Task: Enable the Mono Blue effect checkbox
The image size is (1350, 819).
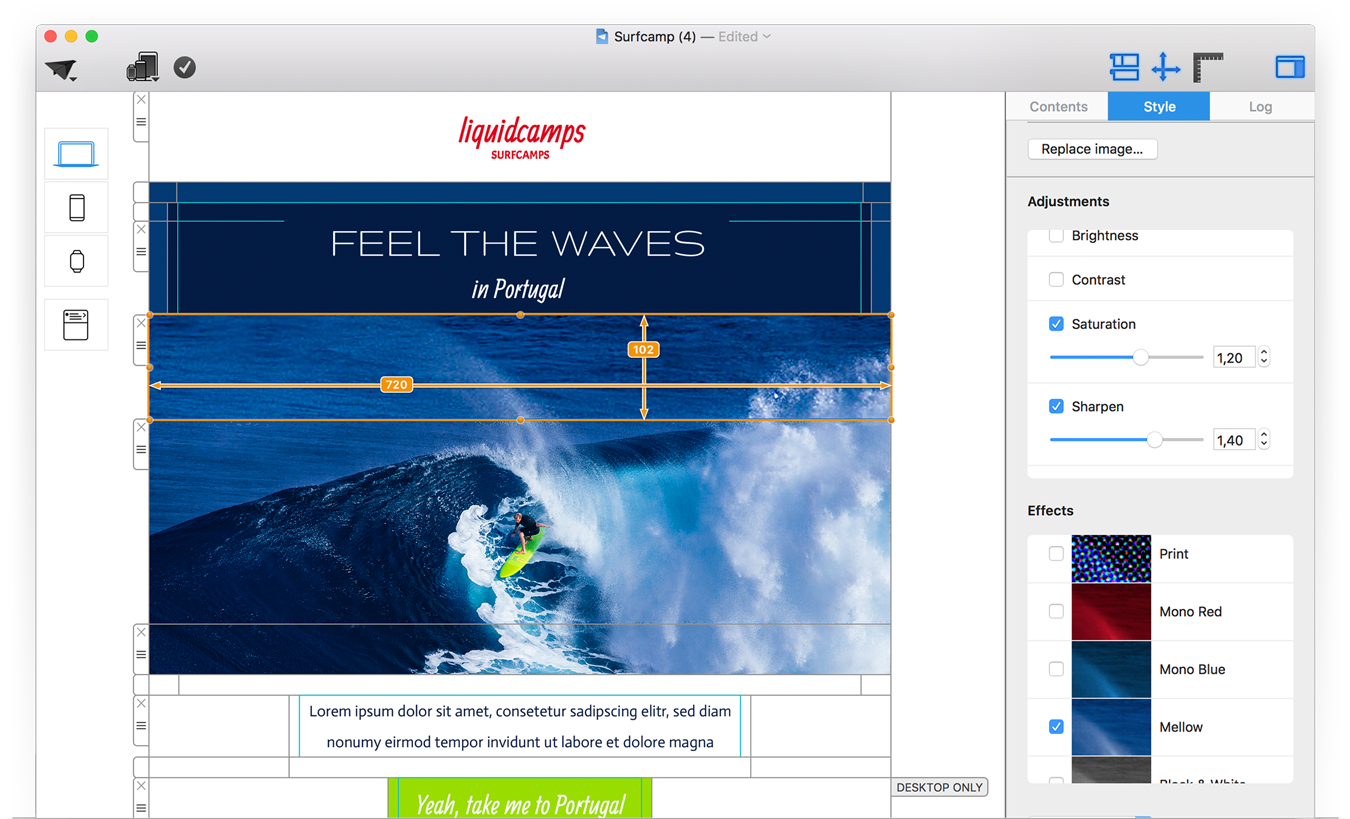Action: pos(1056,669)
